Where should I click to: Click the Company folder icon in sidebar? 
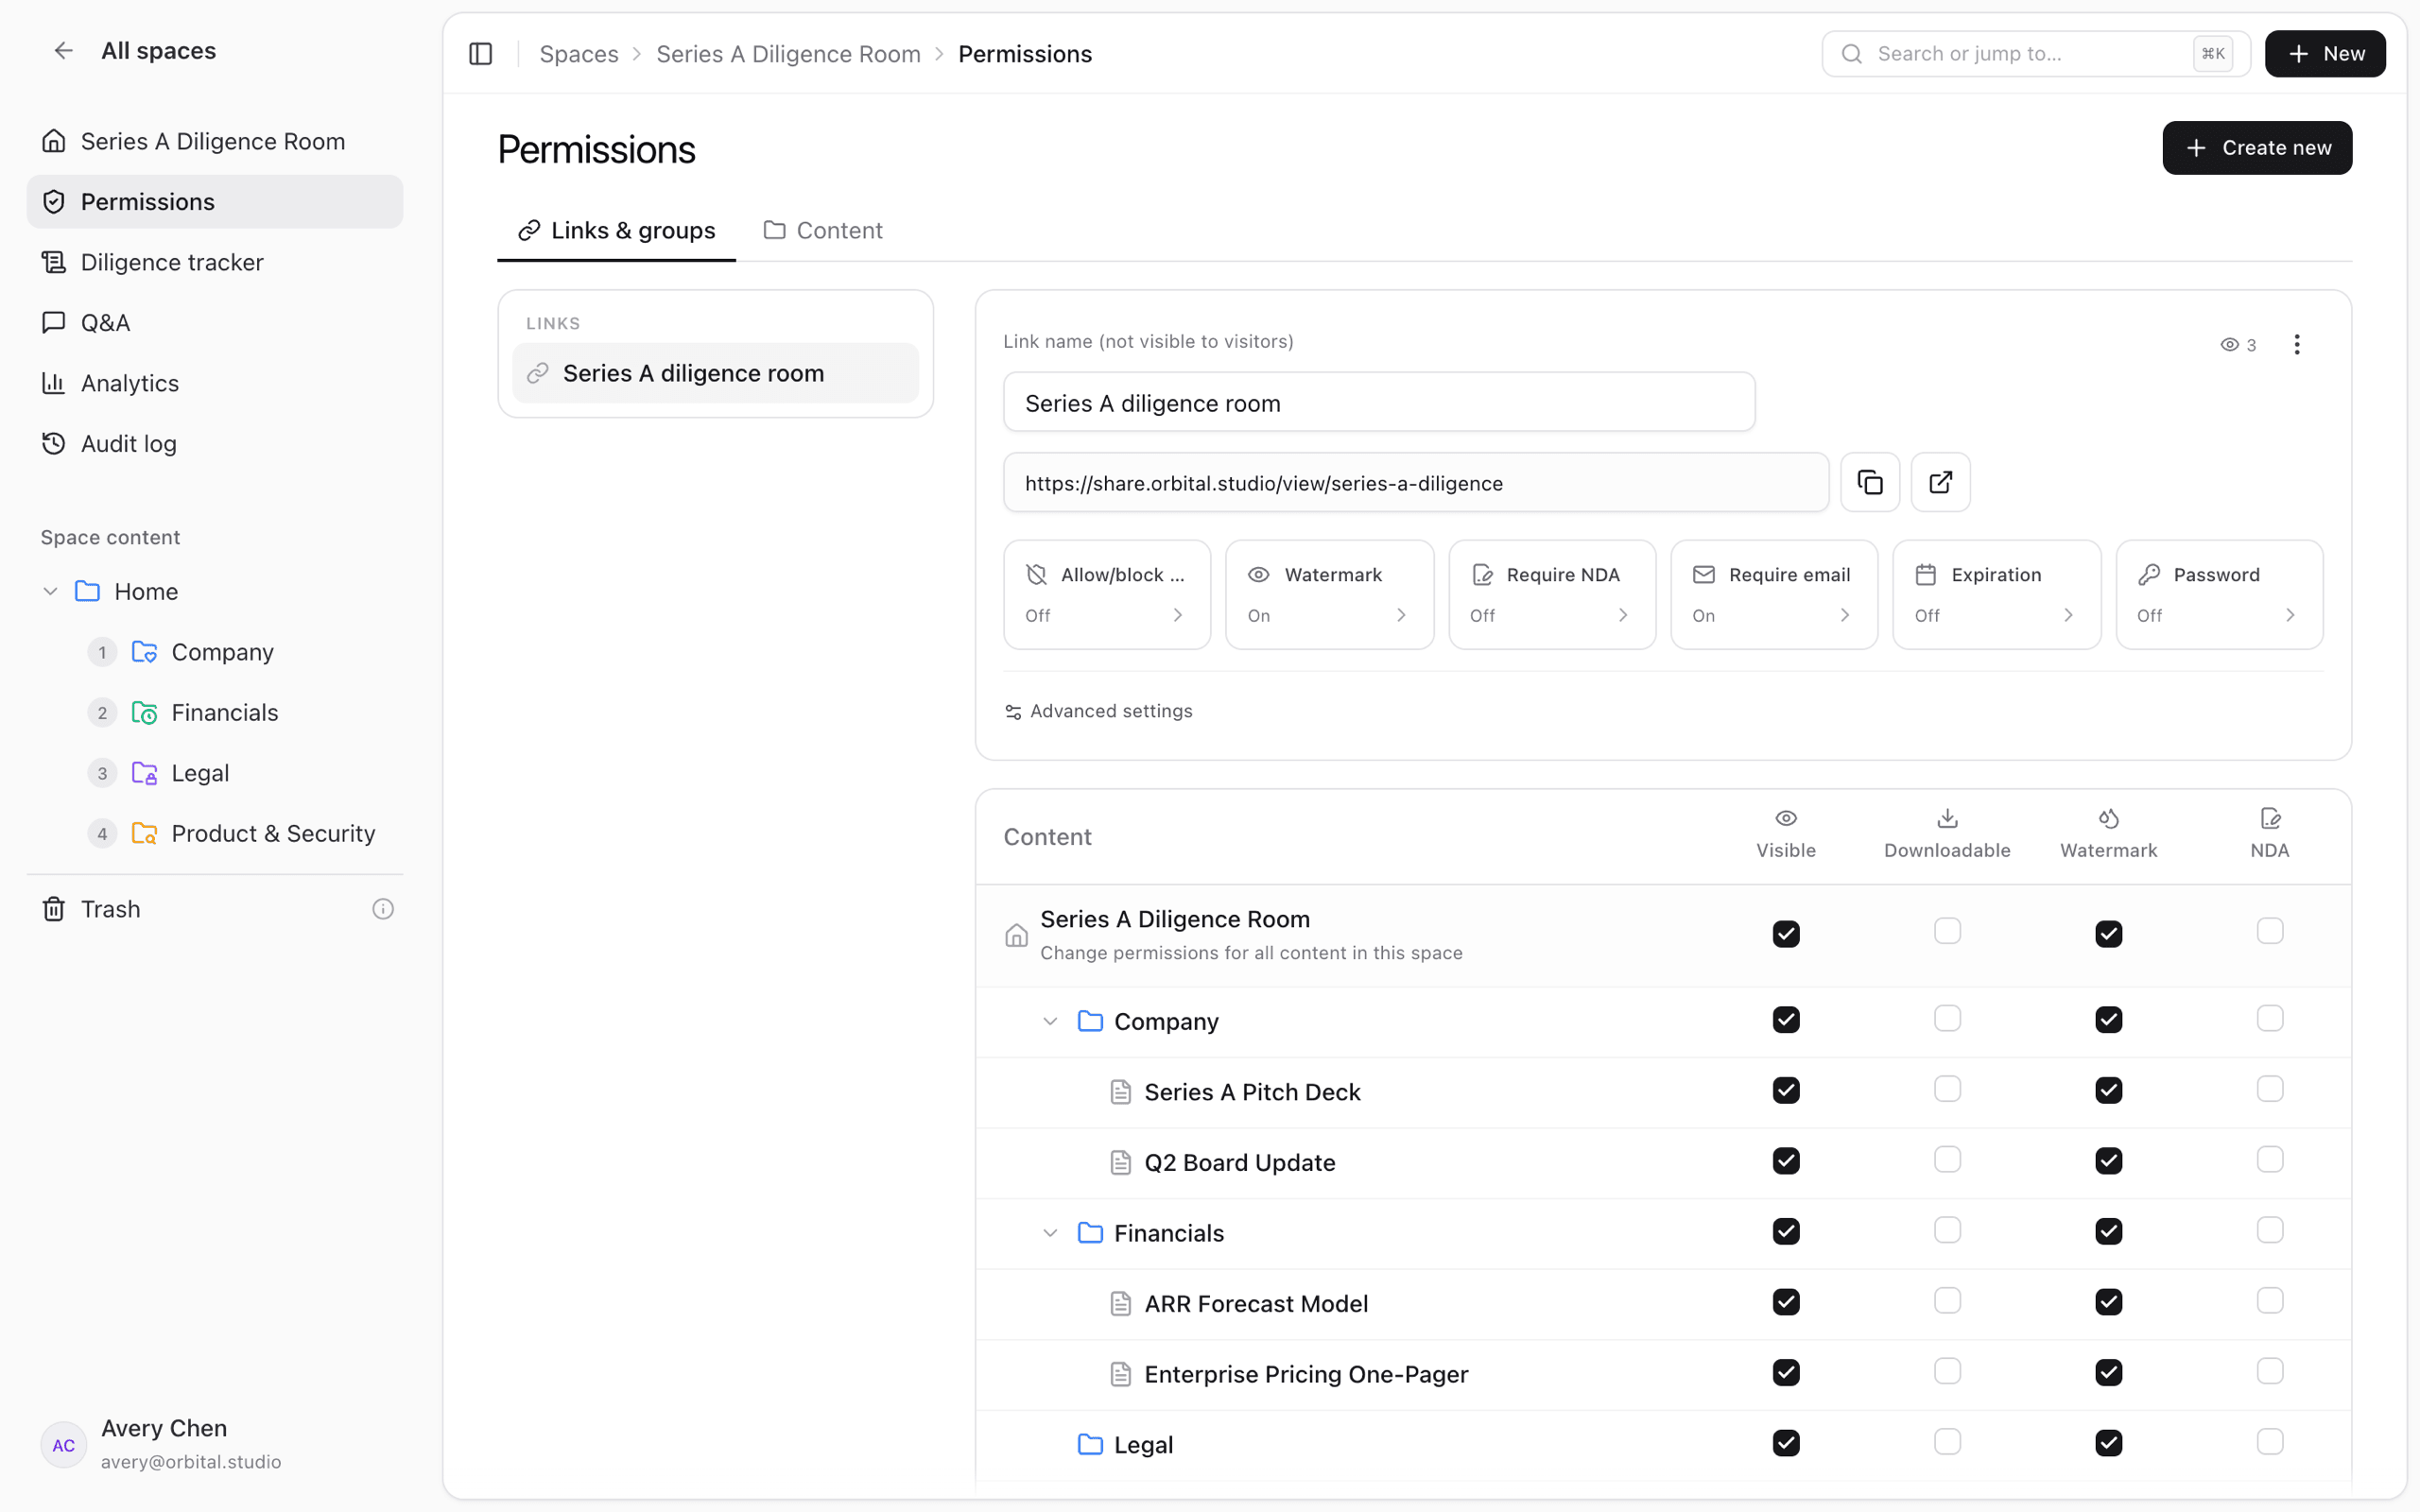144,652
